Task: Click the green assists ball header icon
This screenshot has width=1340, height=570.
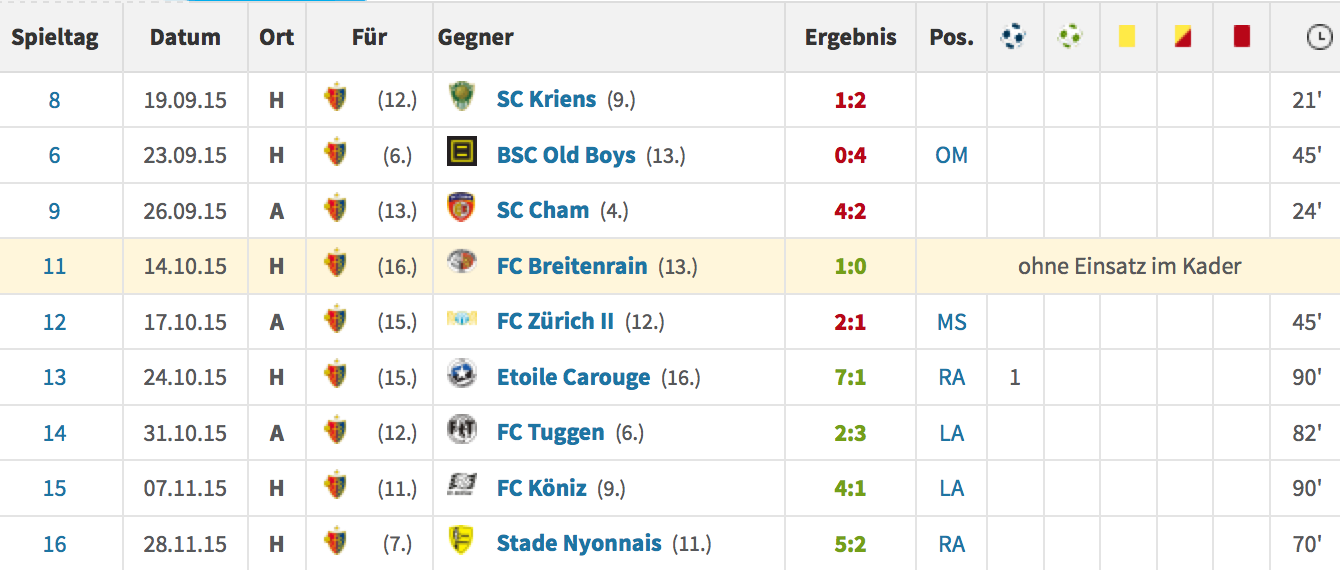Action: click(1070, 37)
